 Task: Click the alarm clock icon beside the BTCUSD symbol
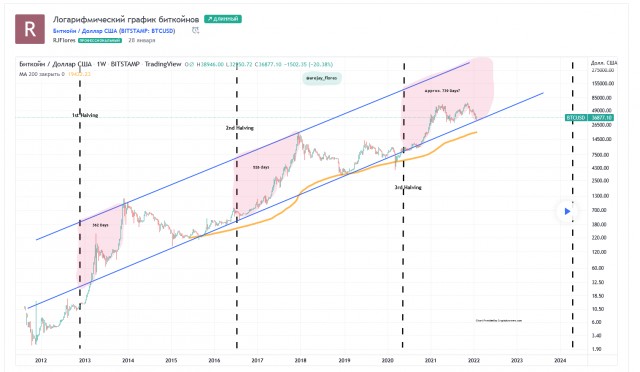(196, 31)
